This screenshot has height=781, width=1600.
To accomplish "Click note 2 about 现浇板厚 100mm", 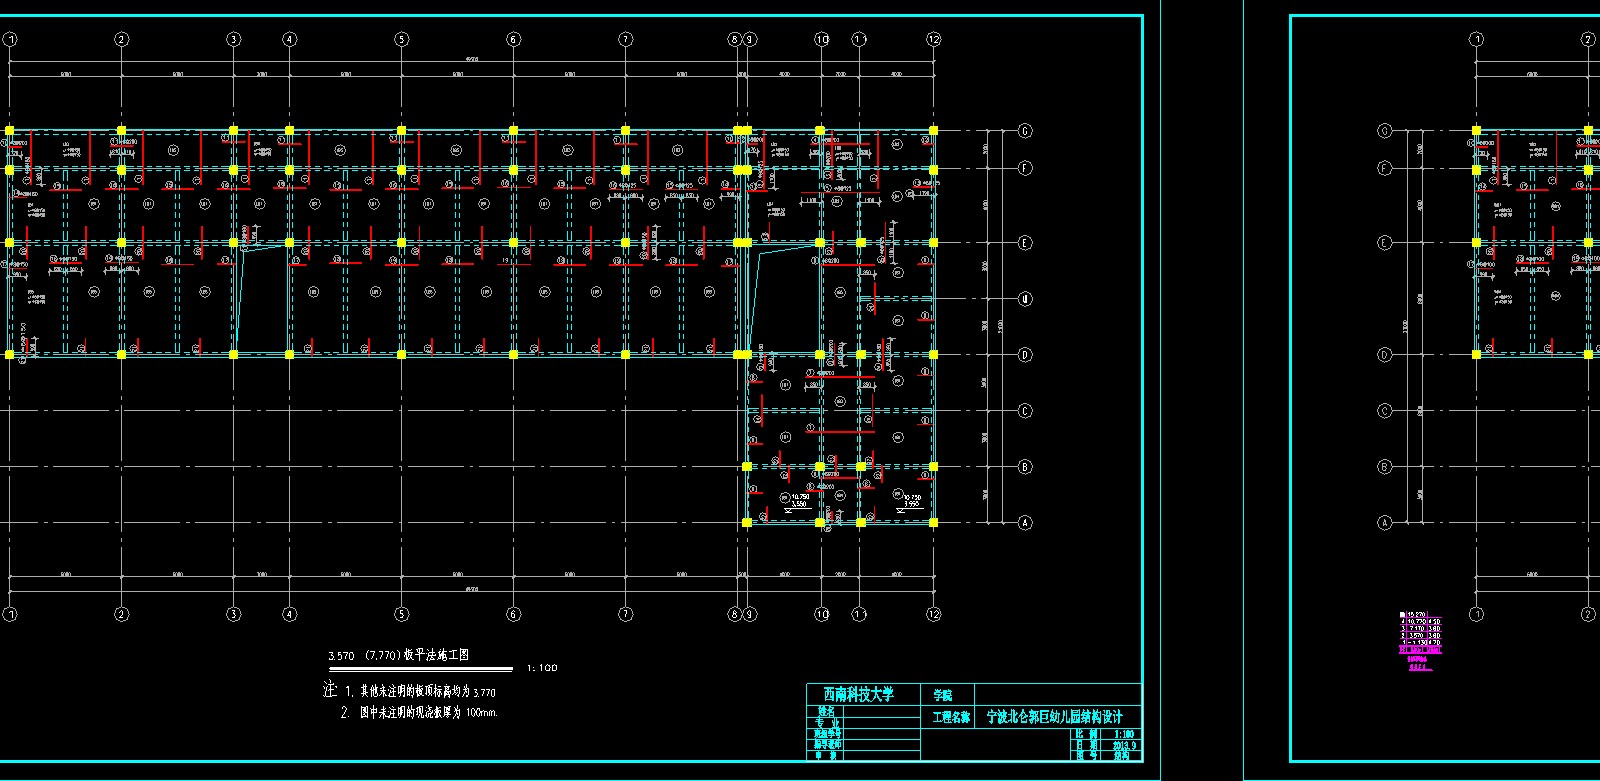I will (419, 713).
